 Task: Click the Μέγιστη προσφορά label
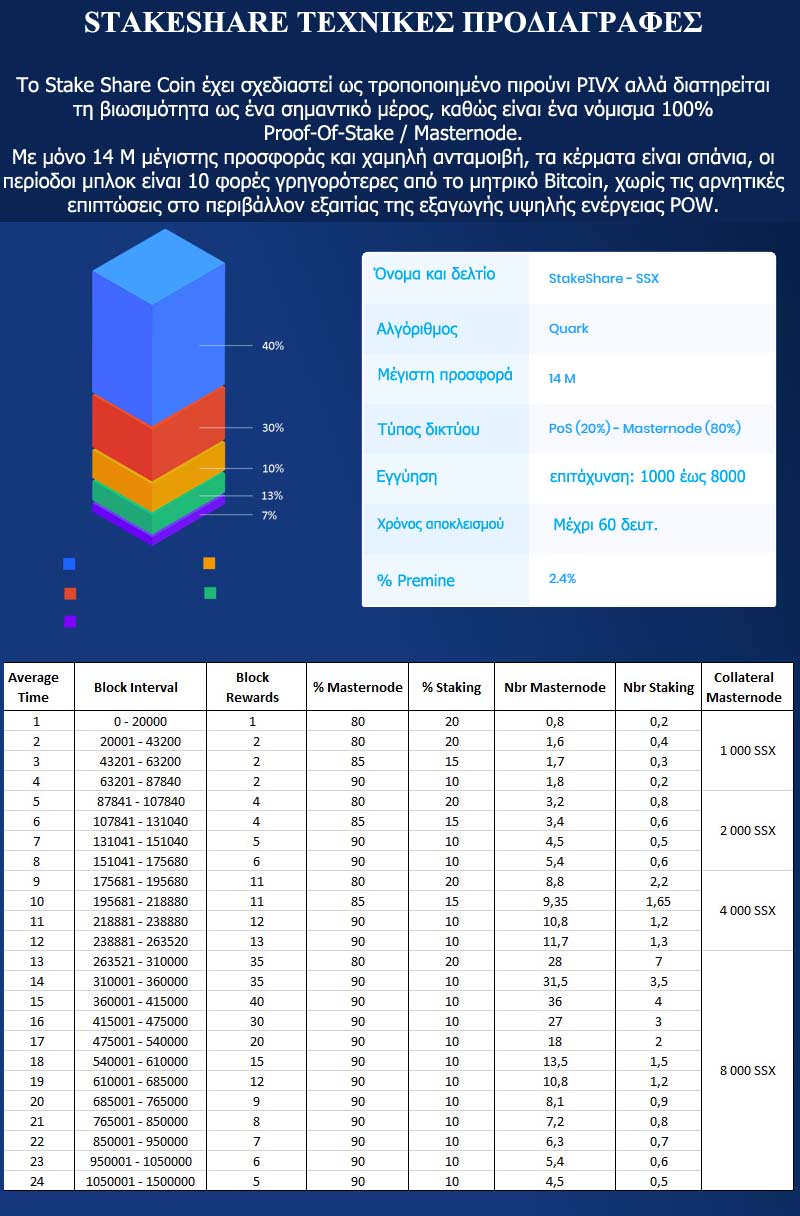[445, 375]
